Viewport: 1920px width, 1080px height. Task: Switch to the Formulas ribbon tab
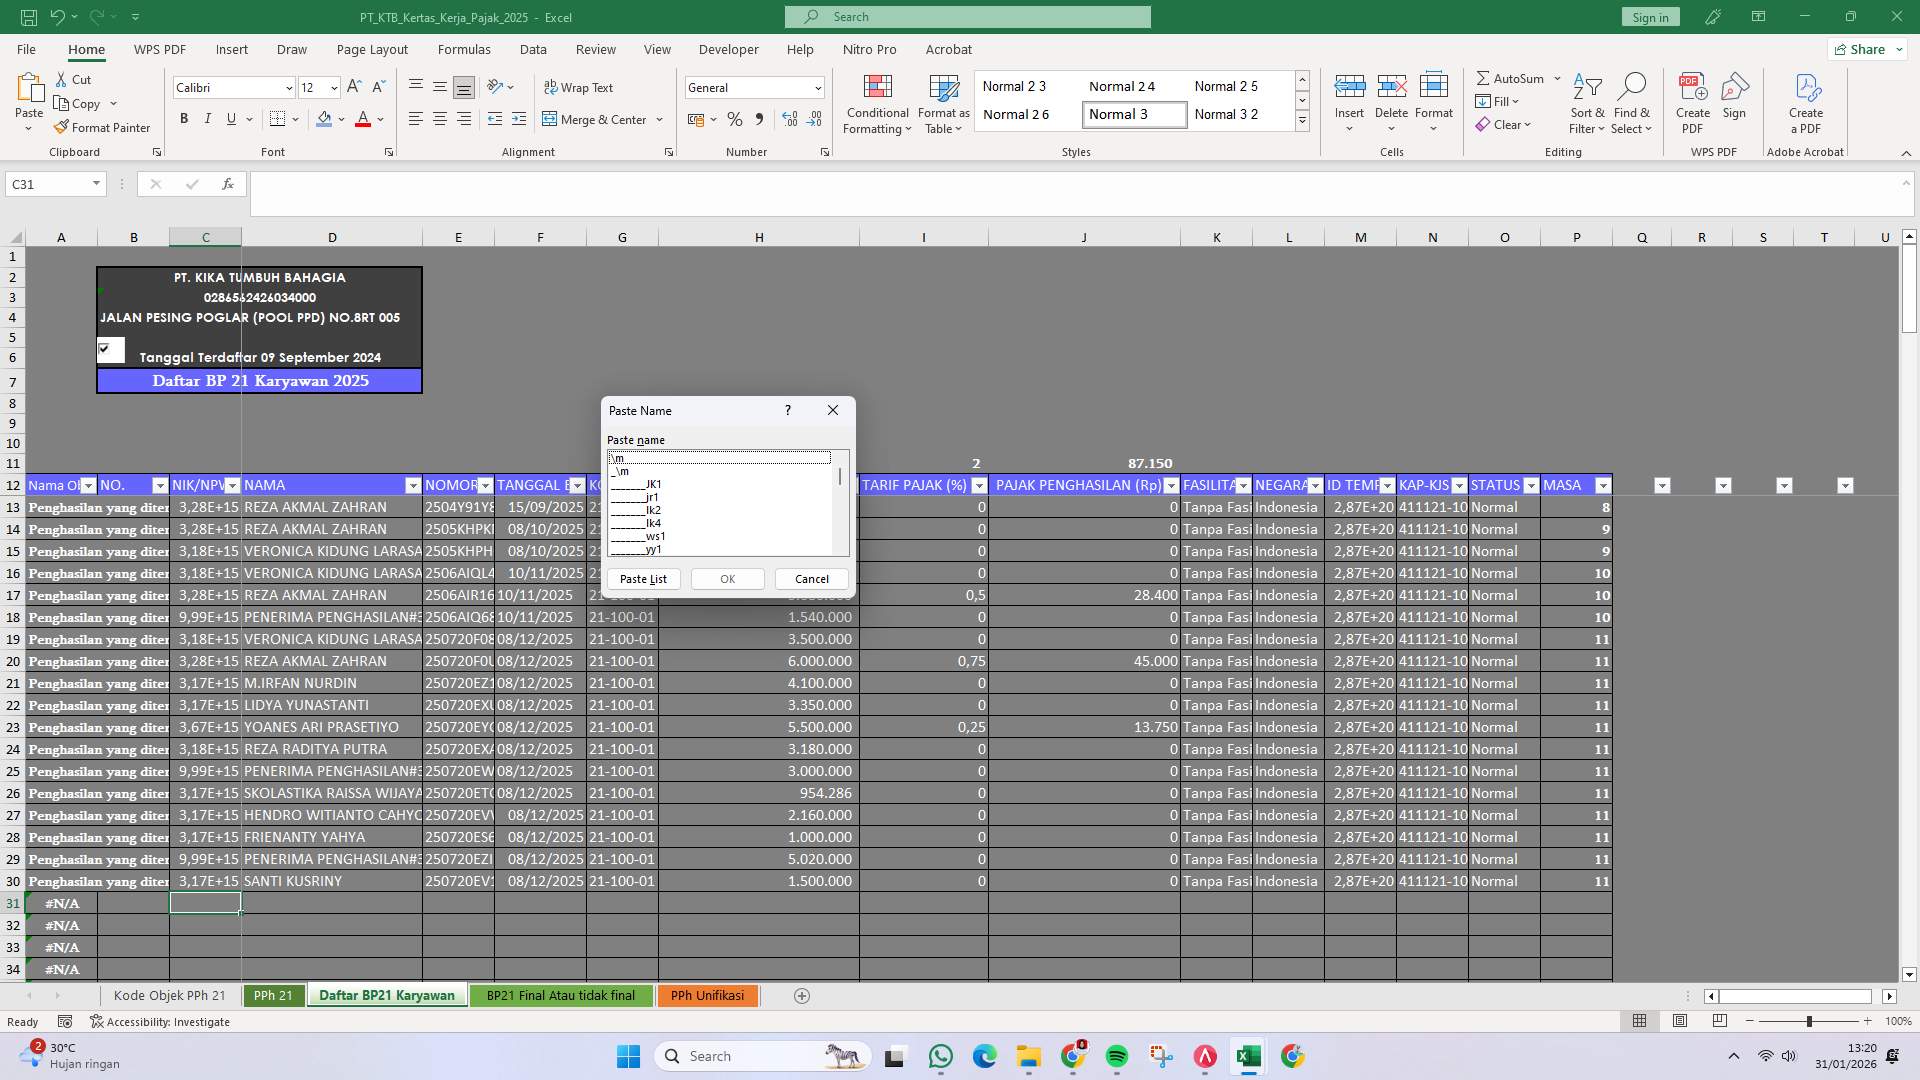465,49
